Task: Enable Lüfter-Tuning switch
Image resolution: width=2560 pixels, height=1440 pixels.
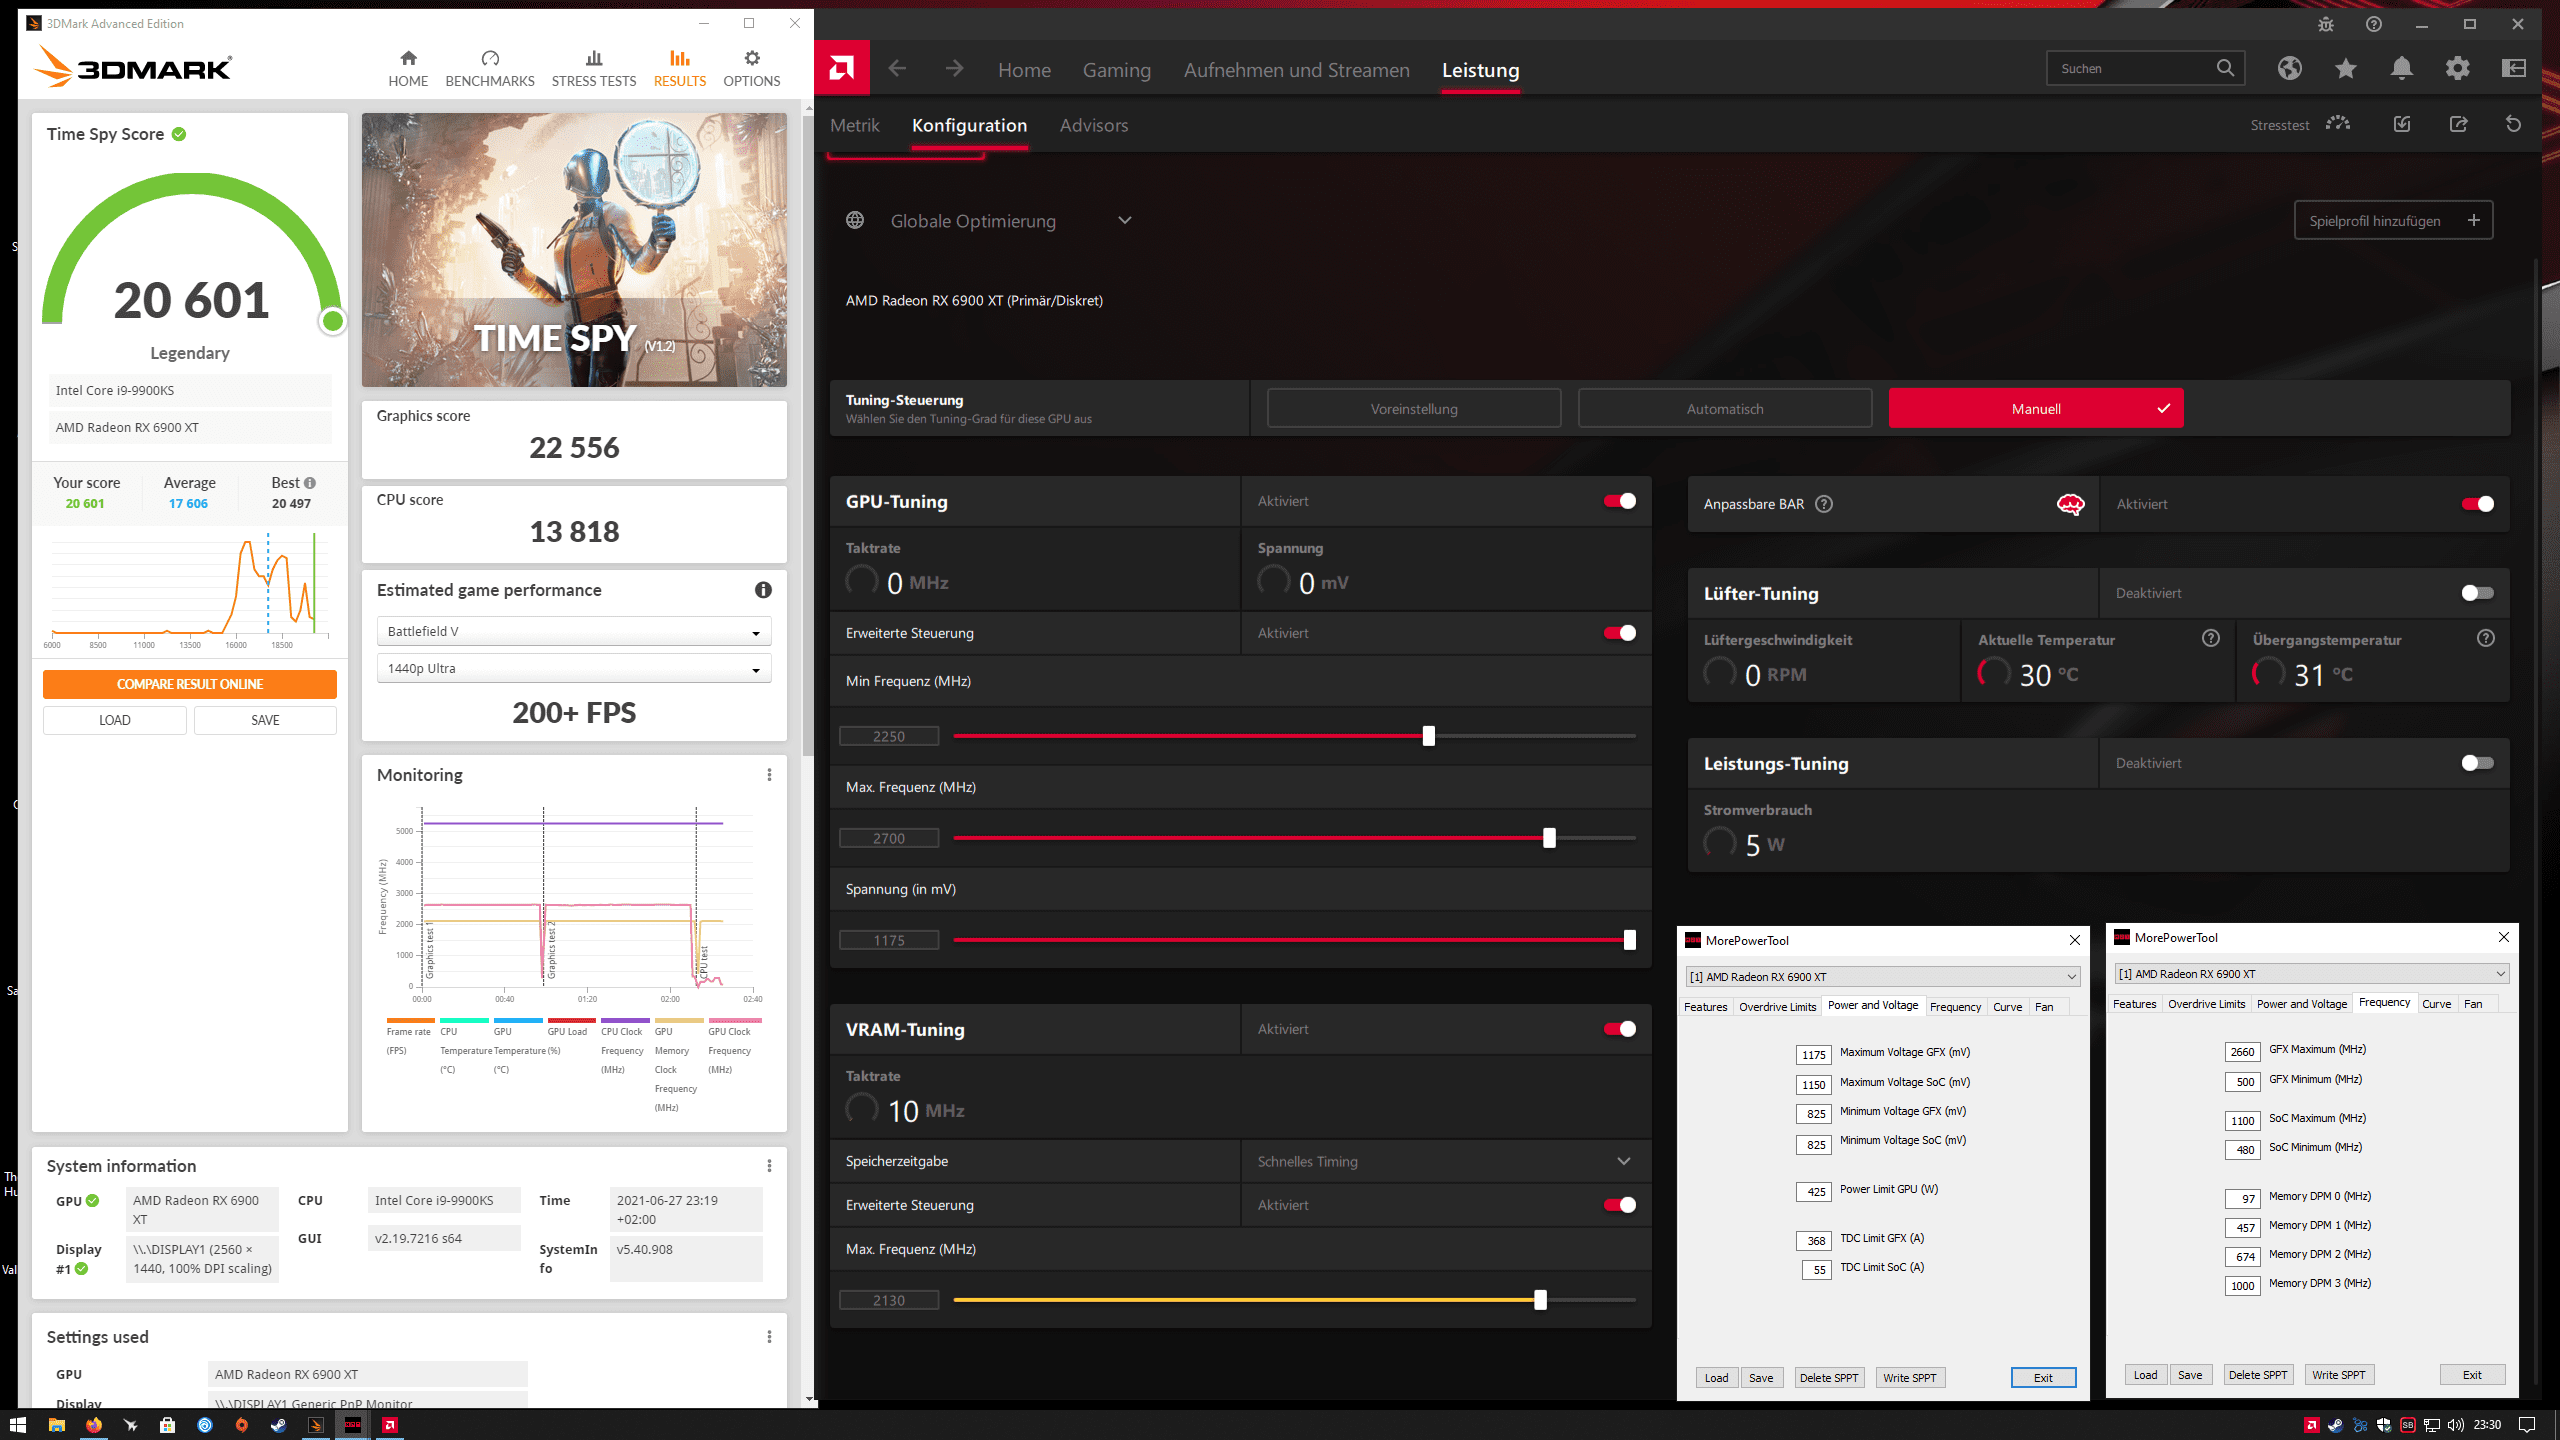Action: click(2478, 593)
